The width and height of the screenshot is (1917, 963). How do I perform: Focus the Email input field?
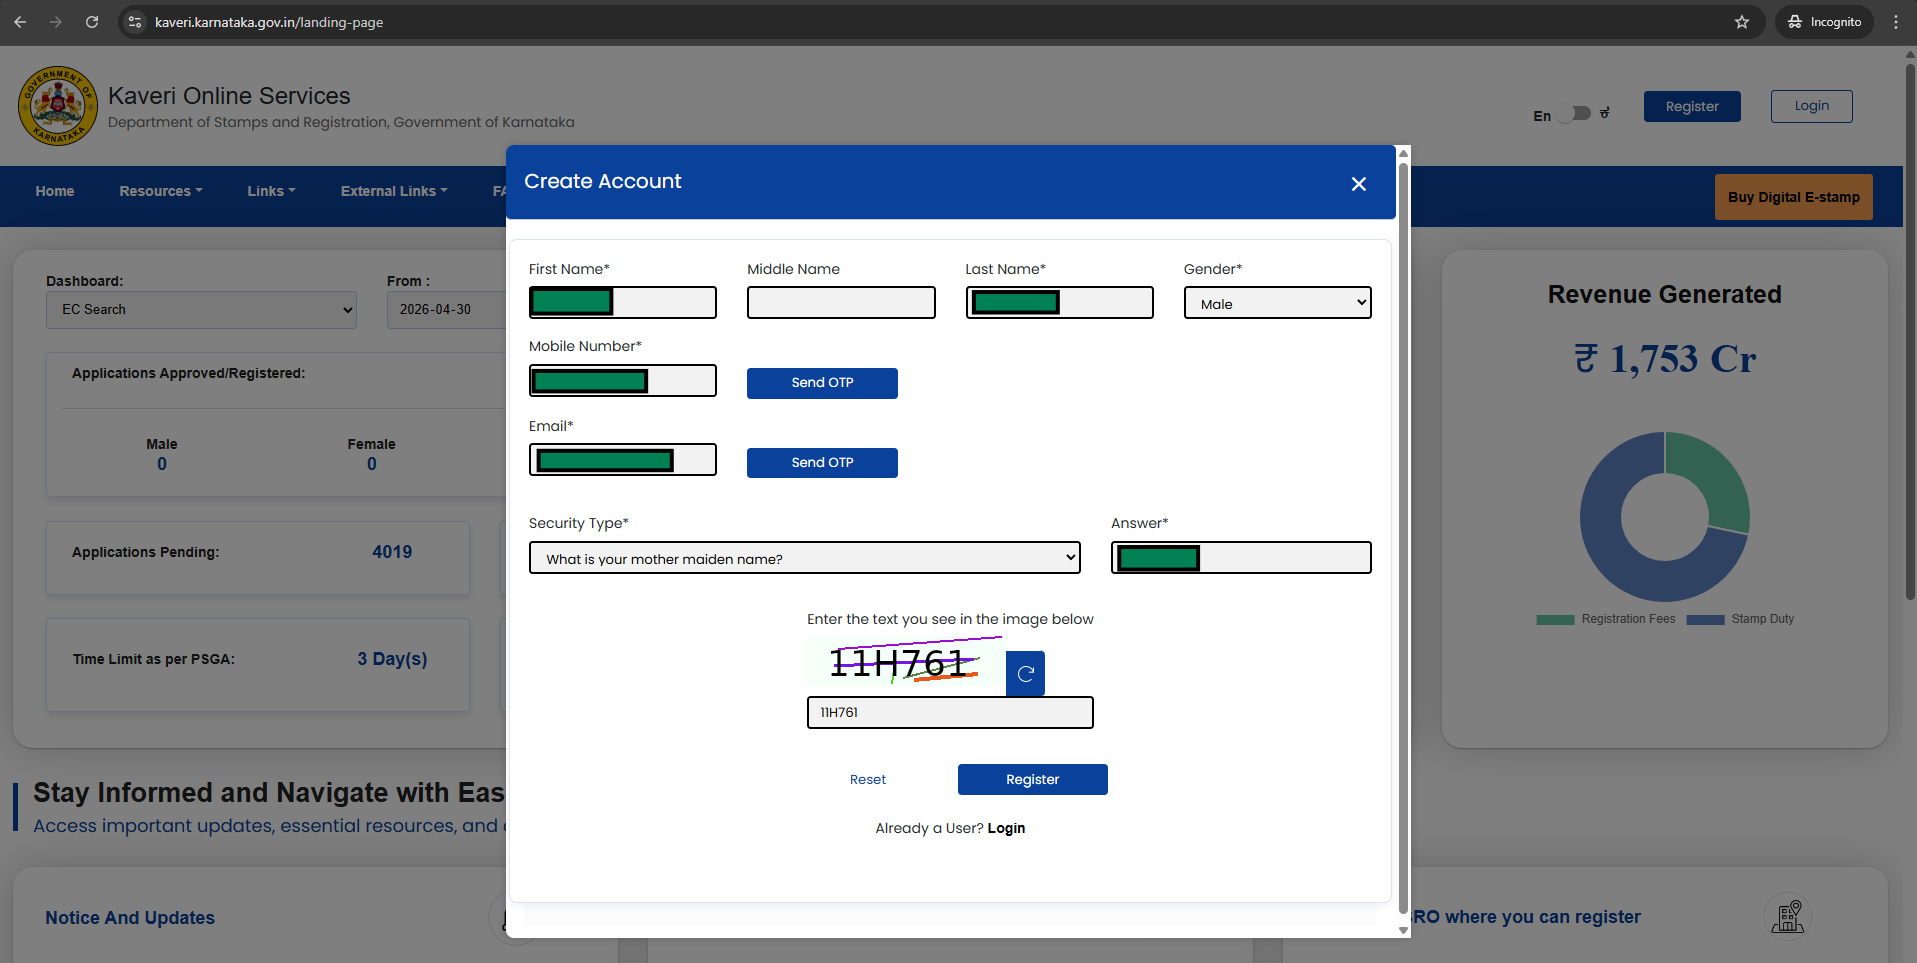(622, 460)
